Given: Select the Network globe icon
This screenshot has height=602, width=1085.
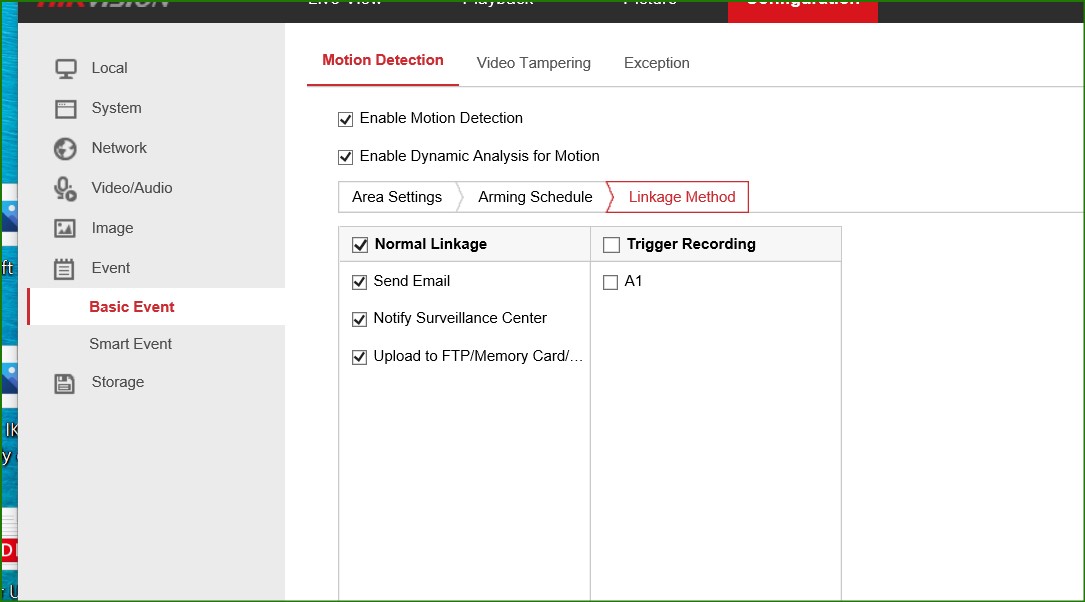Looking at the screenshot, I should [65, 149].
